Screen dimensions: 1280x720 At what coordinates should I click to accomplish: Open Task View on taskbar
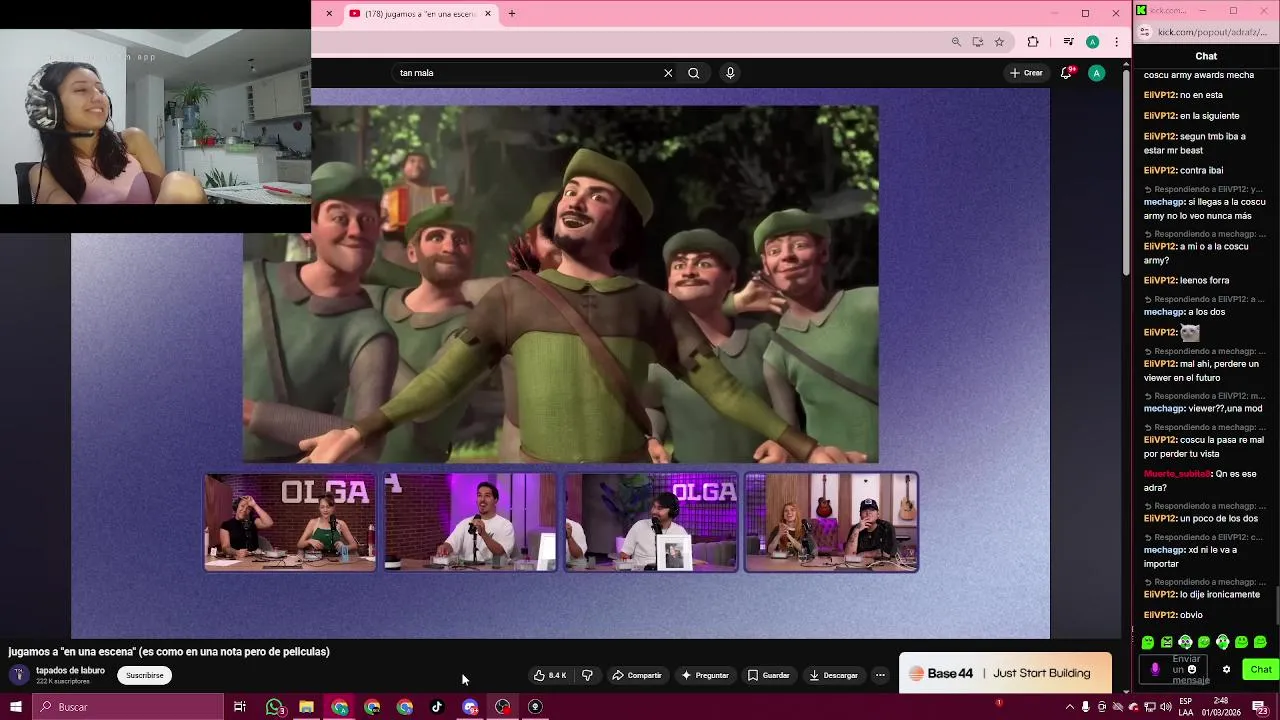[240, 707]
